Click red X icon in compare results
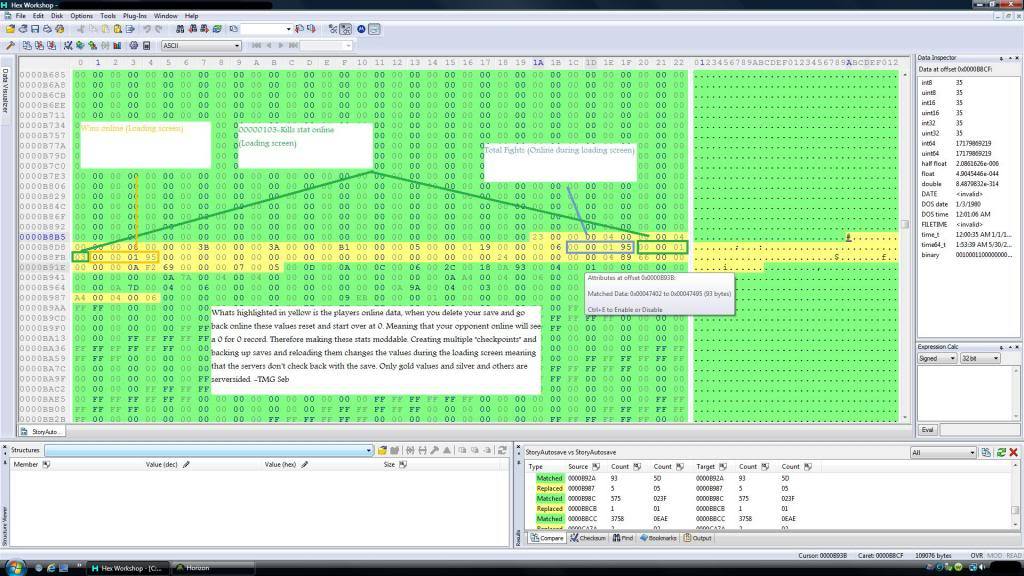This screenshot has height=576, width=1024. tap(1014, 453)
